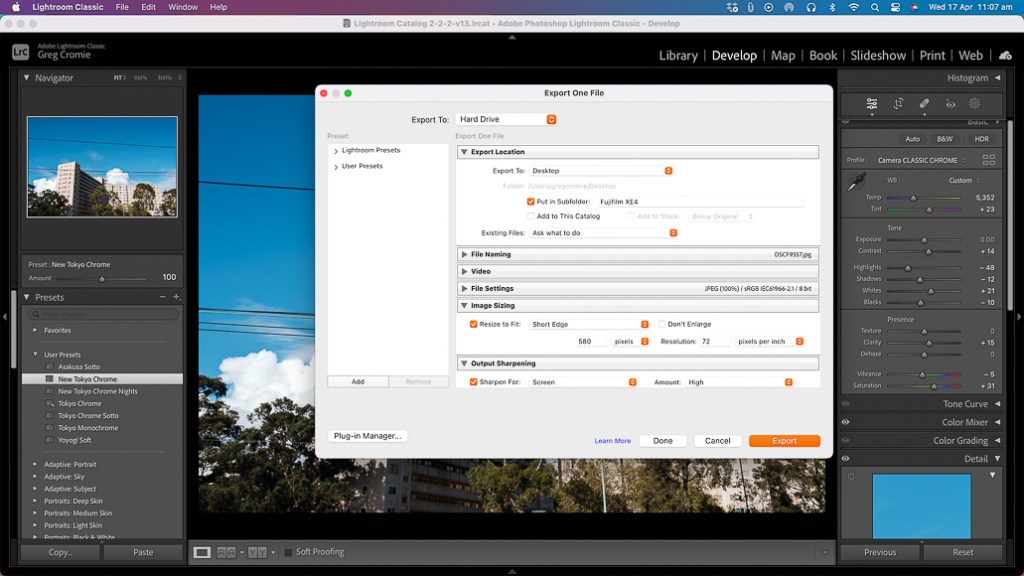
Task: Switch to the Library module
Action: click(x=678, y=56)
